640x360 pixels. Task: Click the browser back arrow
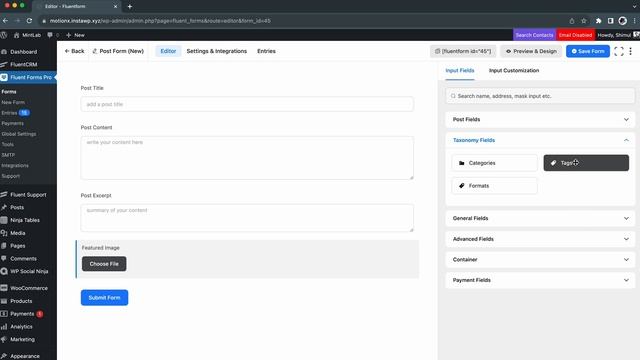point(5,20)
